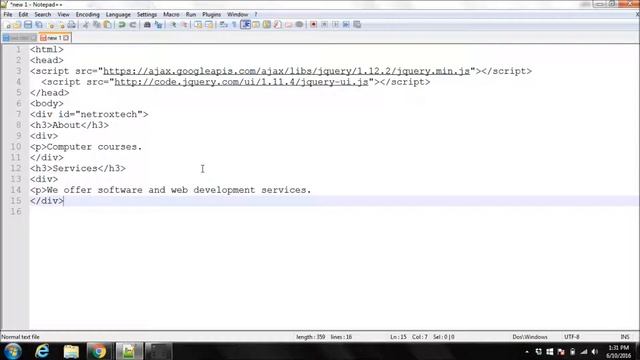Click the code.jquery.com jquery-ui.js URL
640x360 pixels.
point(241,82)
